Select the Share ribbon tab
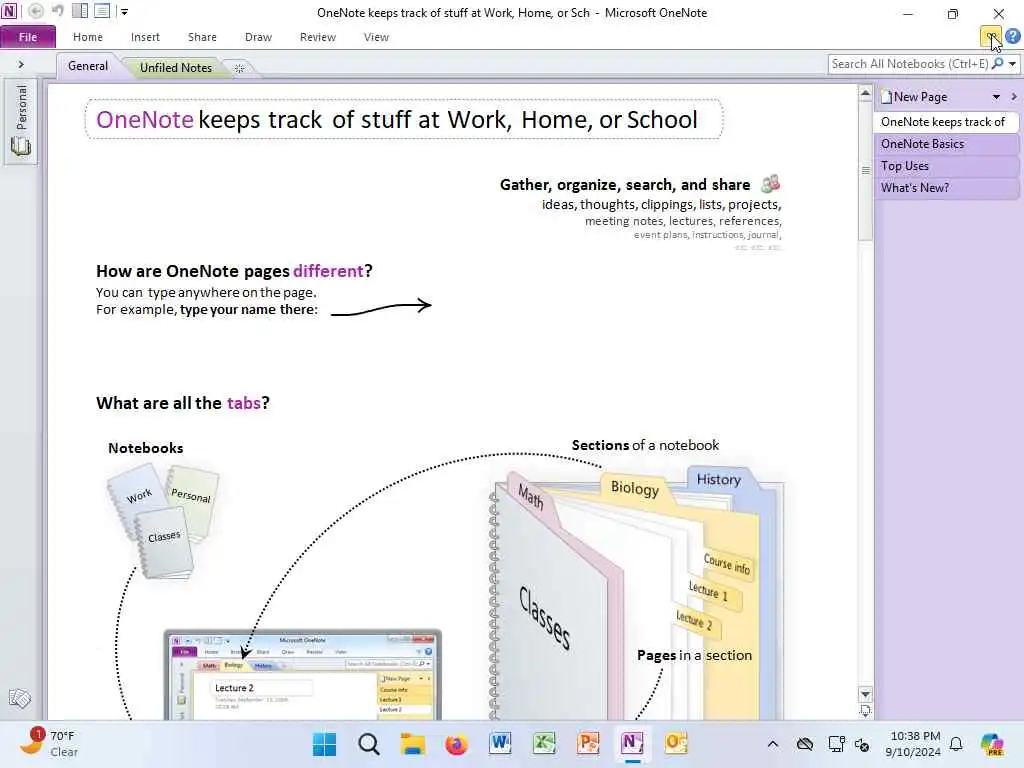The width and height of the screenshot is (1024, 768). tap(202, 37)
